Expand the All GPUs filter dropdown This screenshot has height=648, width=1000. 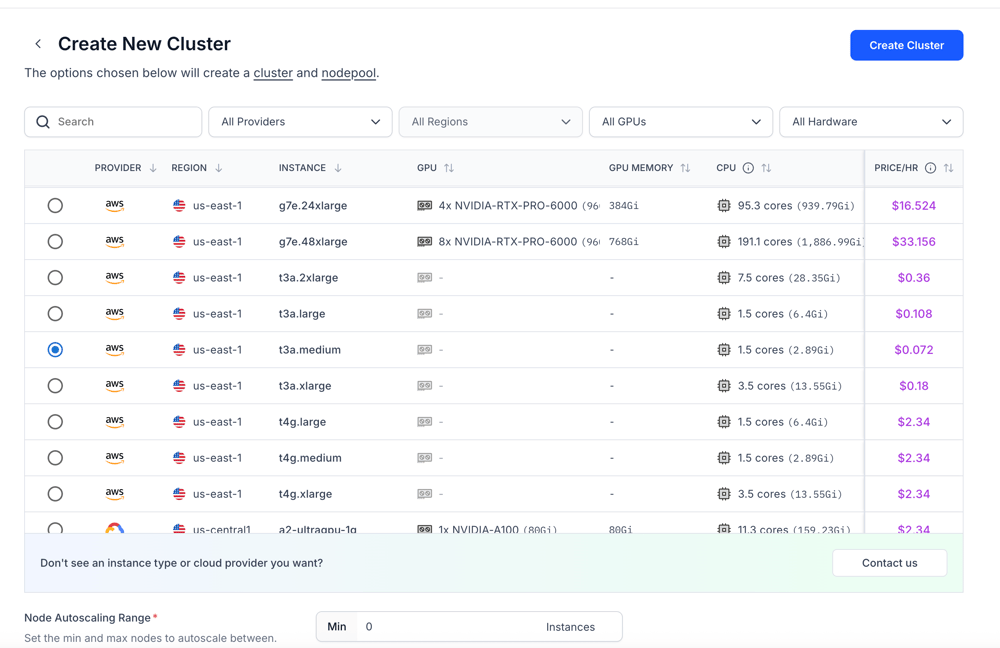680,122
